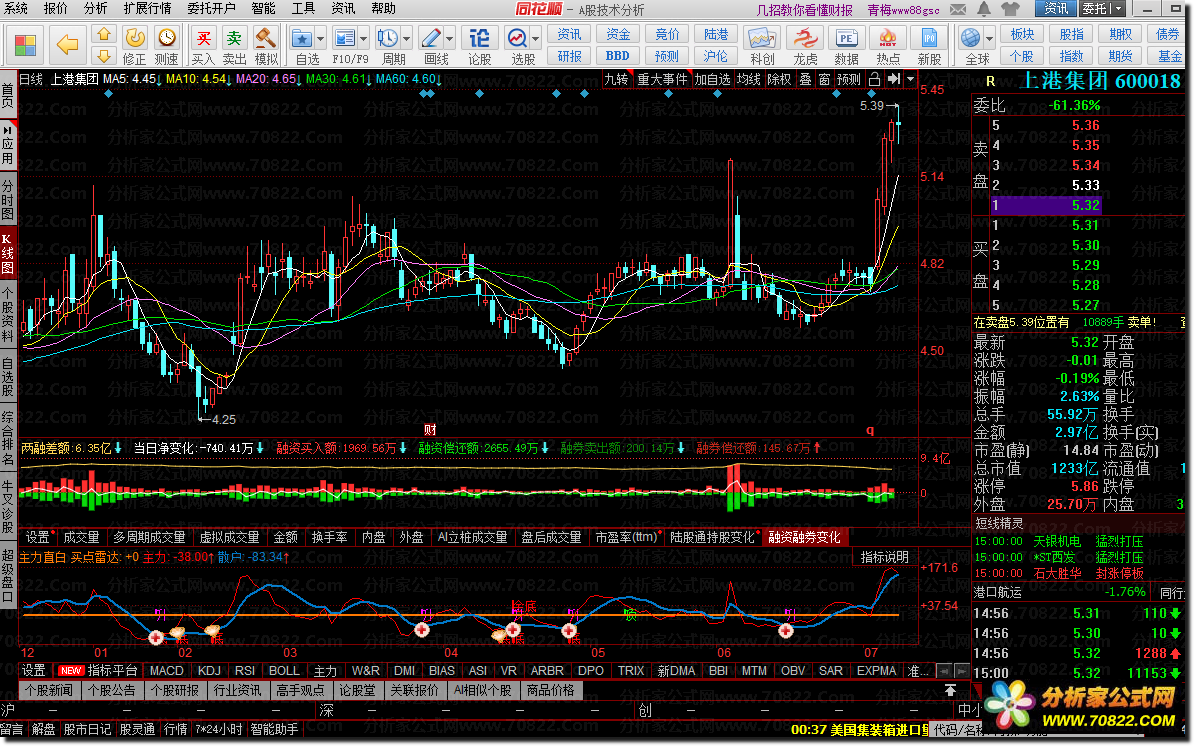The image size is (1195, 746).
Task: Open the mail envelope icon
Action: point(959,9)
